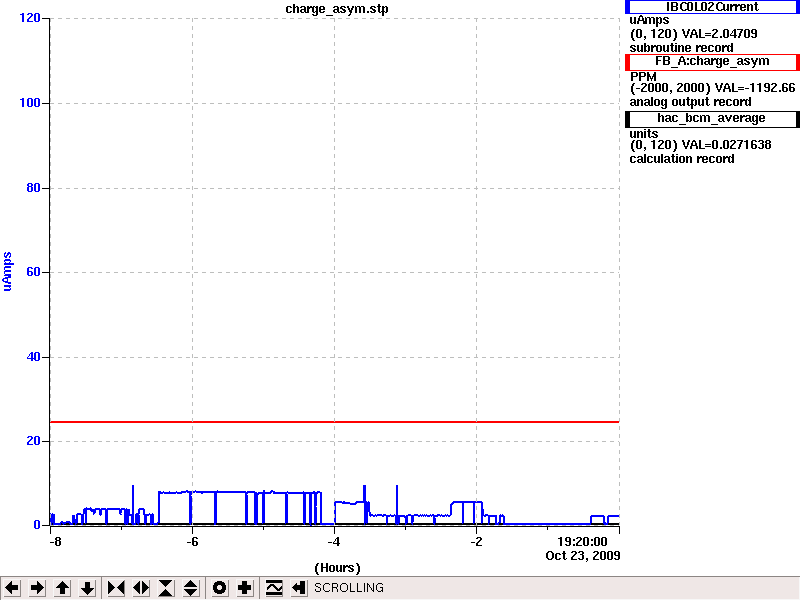Screen dimensions: 800x600
Task: Click the waveform auto-scale toolbar icon
Action: pos(274,588)
